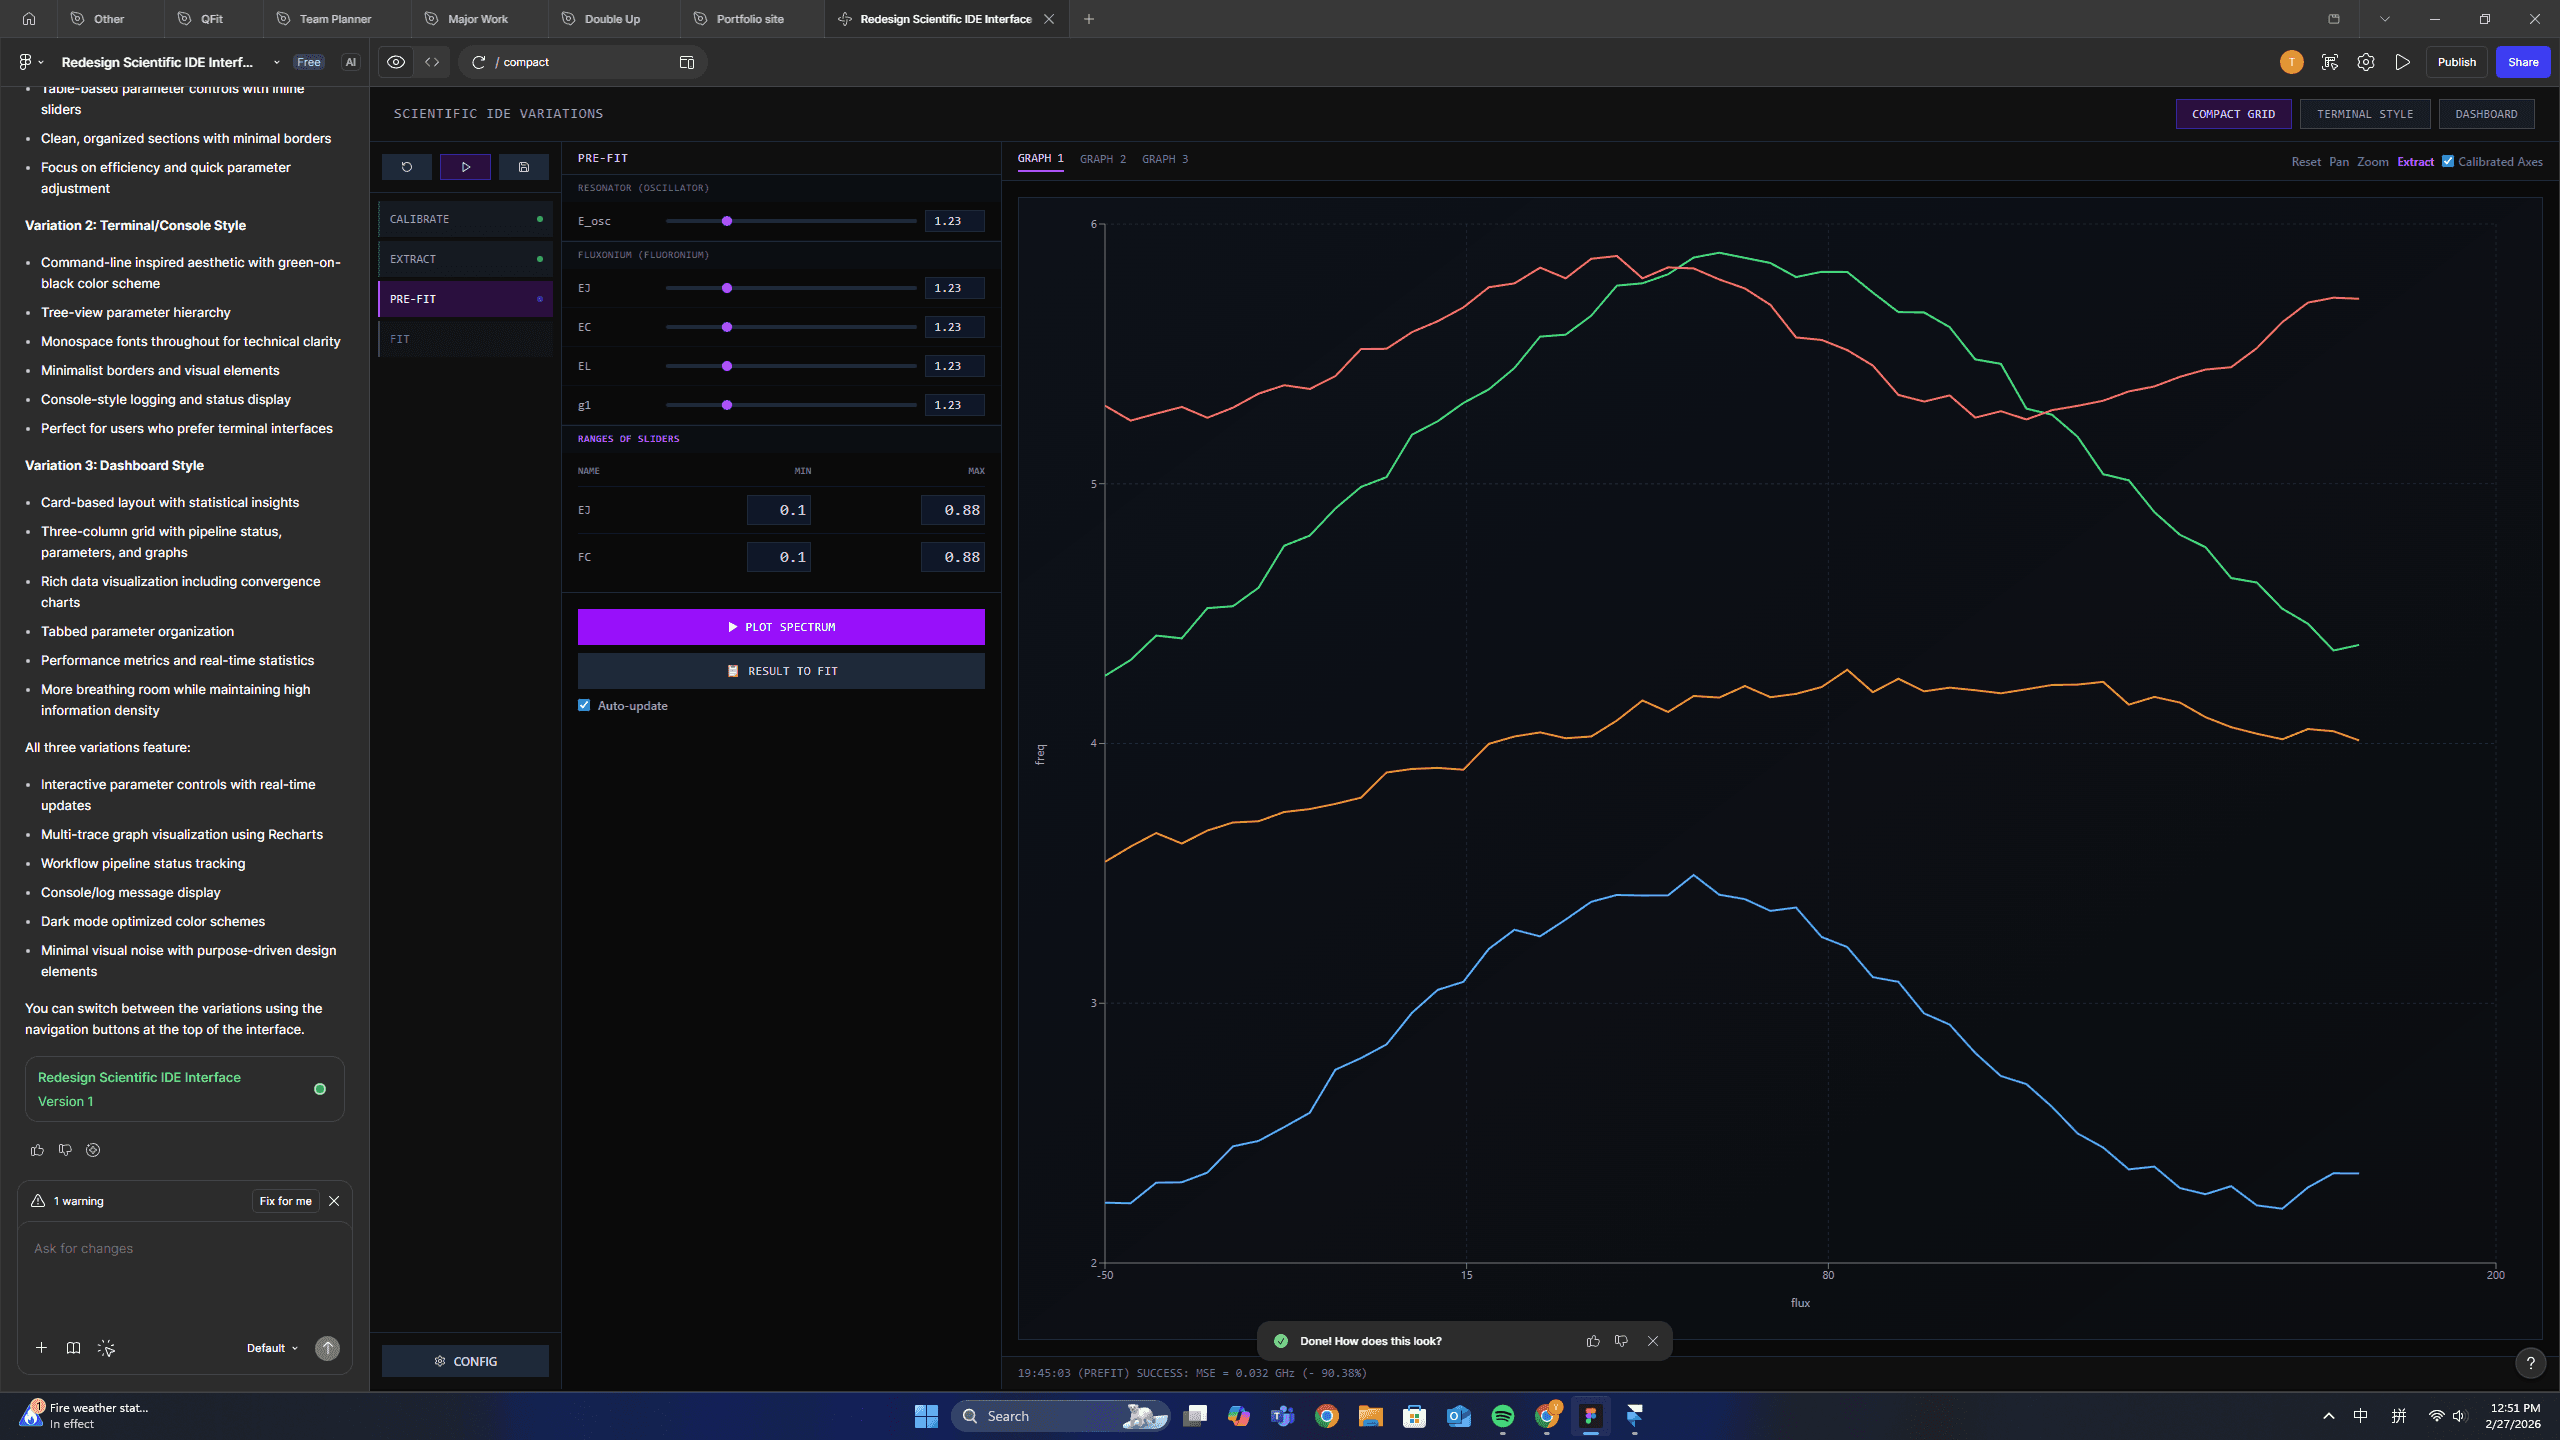Viewport: 2560px width, 1440px height.
Task: Toggle the preview eye icon
Action: [x=396, y=62]
